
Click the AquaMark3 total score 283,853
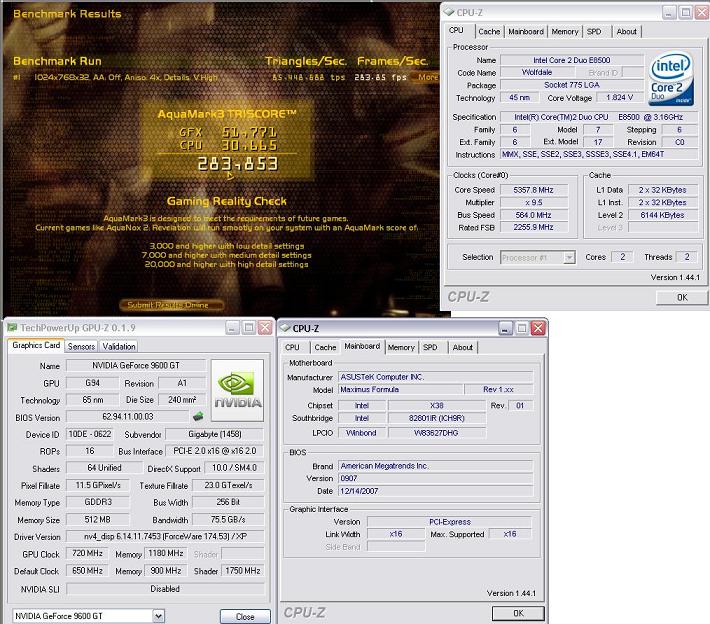238,164
